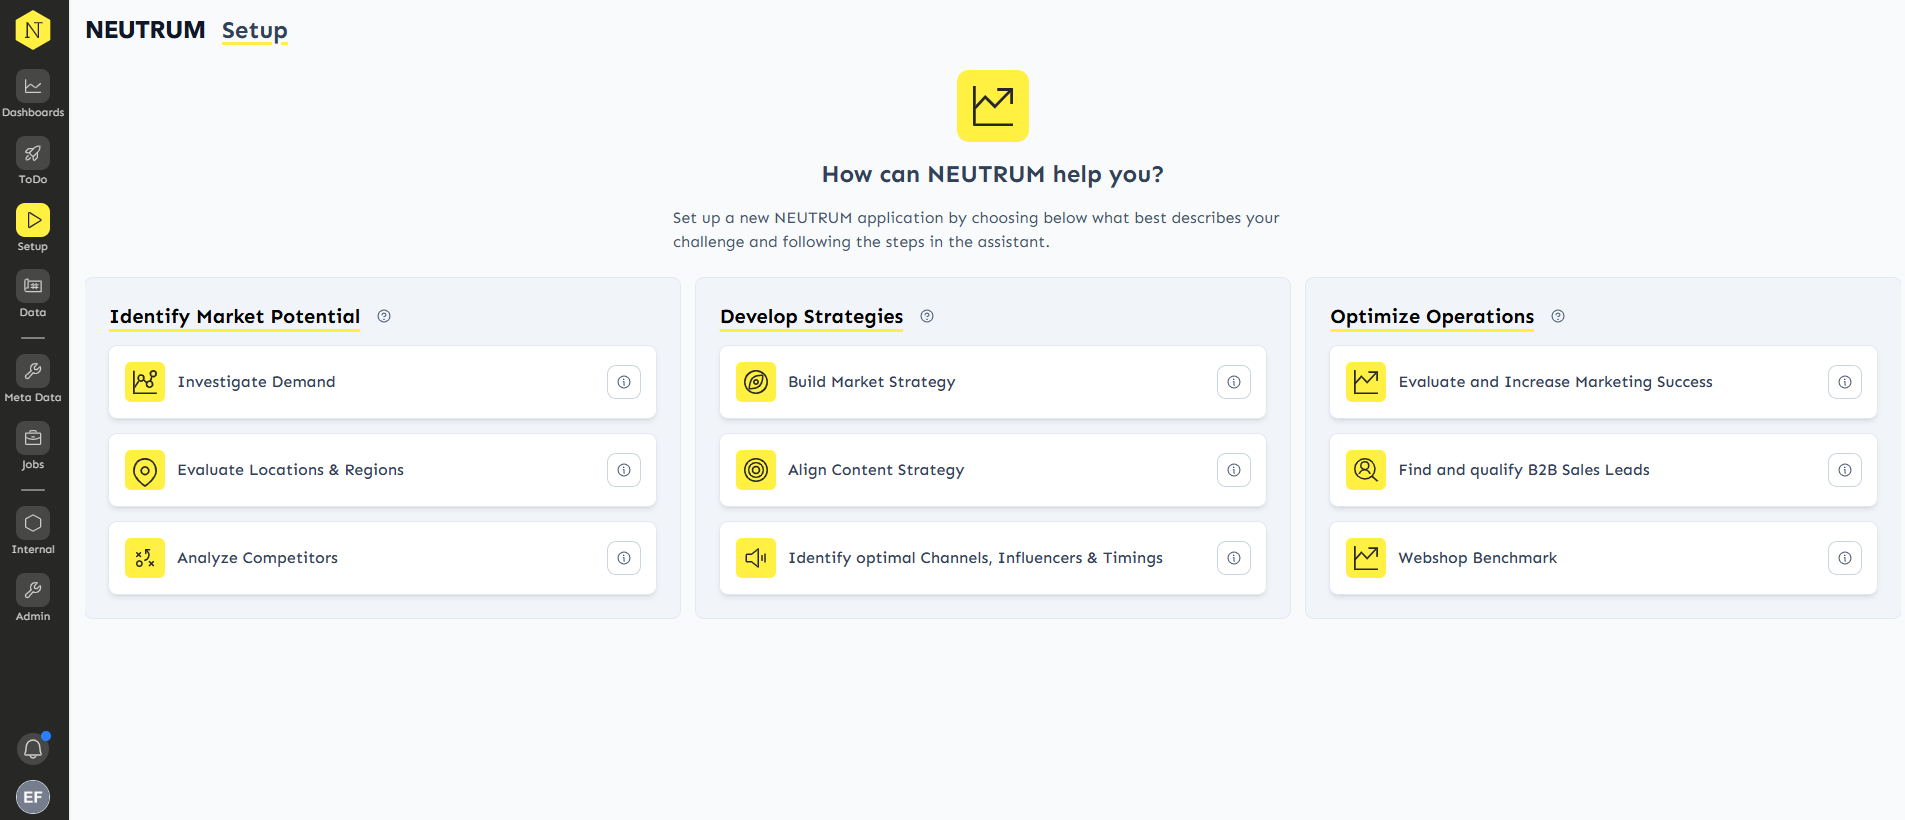Open the Admin wrench icon

click(x=33, y=590)
